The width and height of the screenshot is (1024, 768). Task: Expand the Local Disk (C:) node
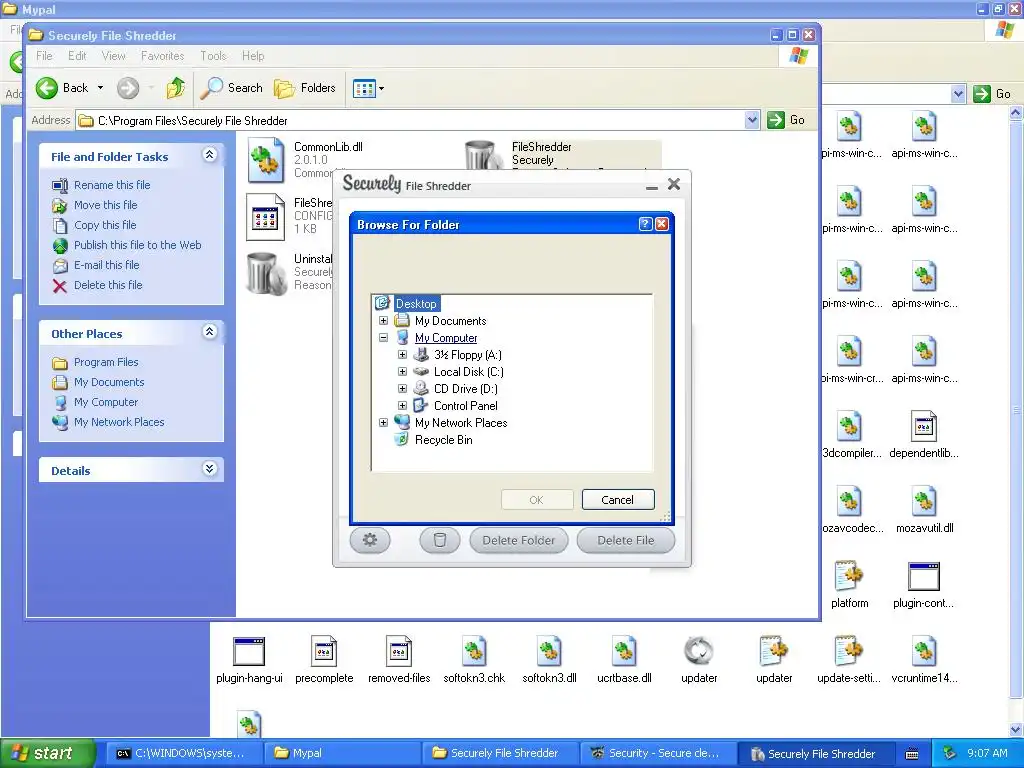click(402, 372)
